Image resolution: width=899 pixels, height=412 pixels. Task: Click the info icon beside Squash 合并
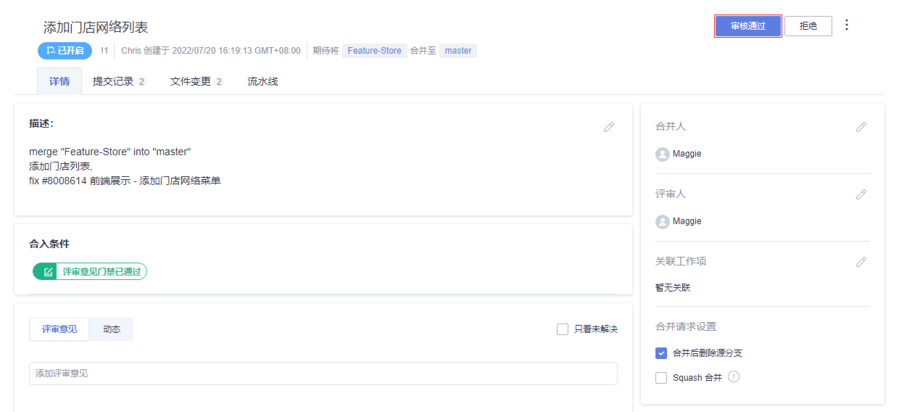pyautogui.click(x=734, y=377)
